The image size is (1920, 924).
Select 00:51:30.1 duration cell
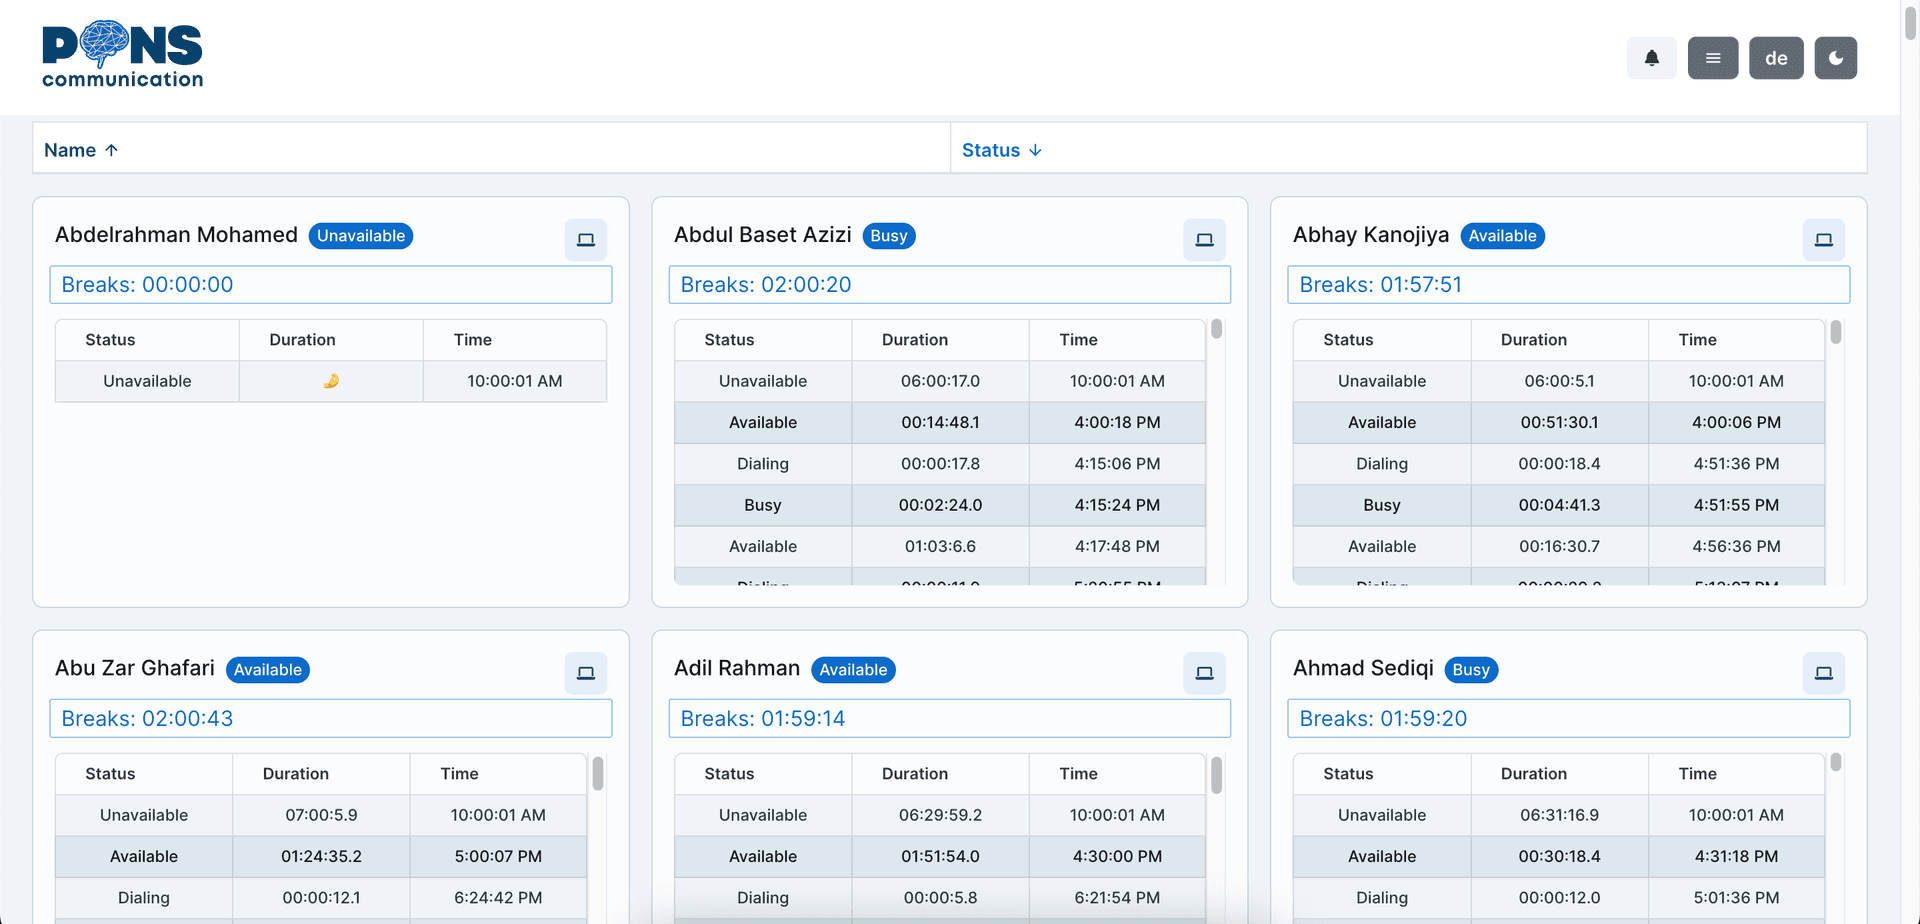click(x=1559, y=422)
